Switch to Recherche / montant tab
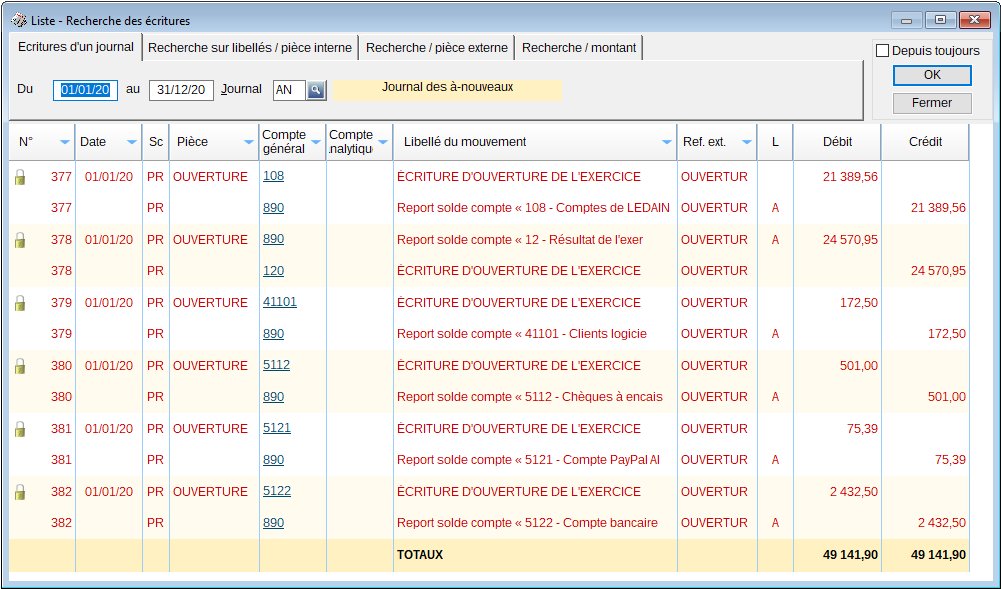Image resolution: width=1001 pixels, height=589 pixels. (x=578, y=48)
